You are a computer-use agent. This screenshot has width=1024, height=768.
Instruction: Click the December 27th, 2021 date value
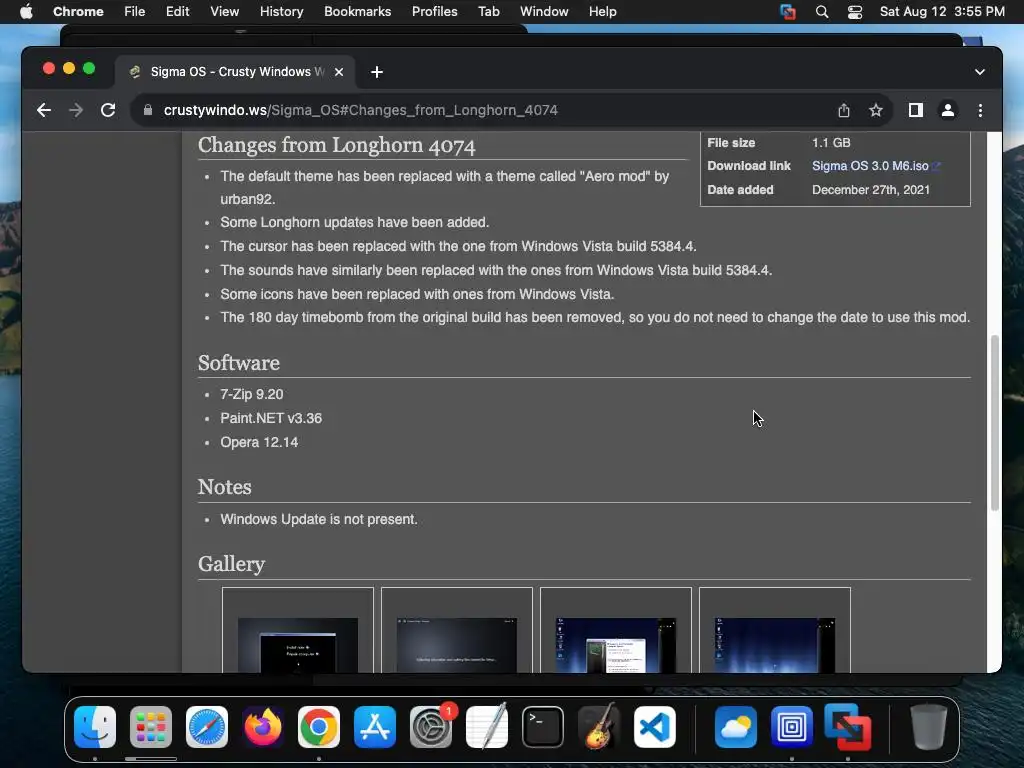(x=871, y=190)
